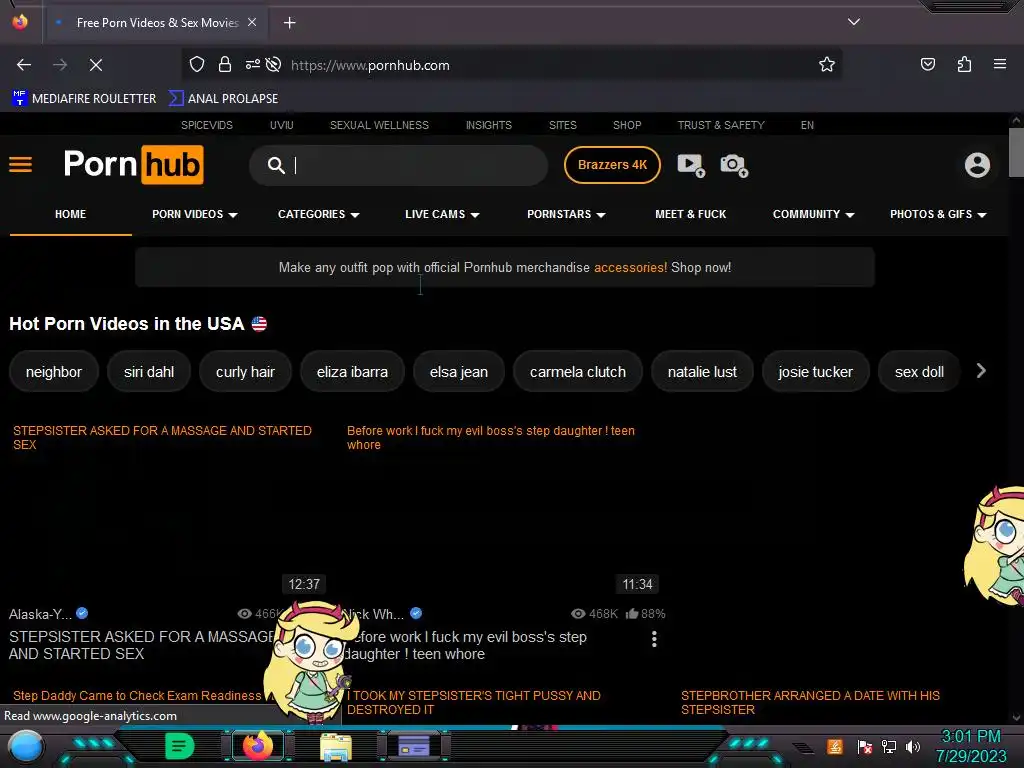This screenshot has width=1024, height=768.
Task: Expand the PORN VIDEOS dropdown
Action: coord(195,214)
